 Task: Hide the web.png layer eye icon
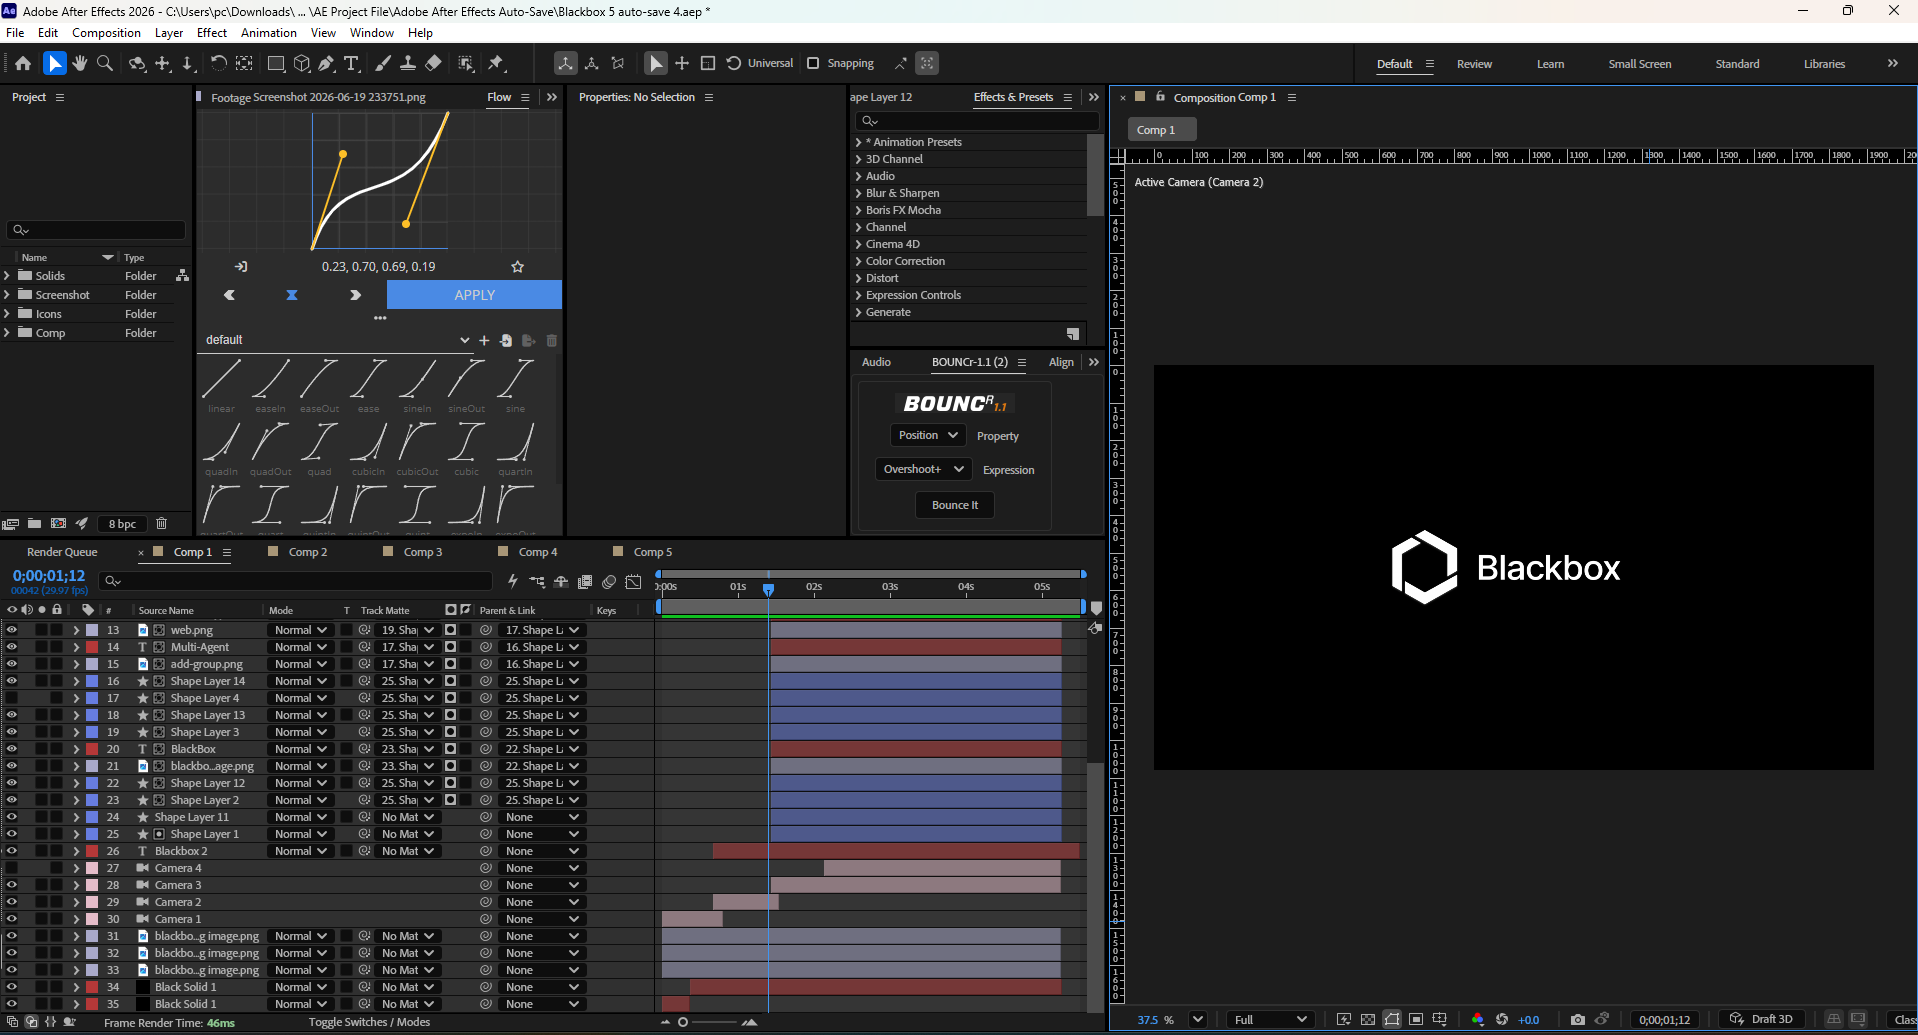[12, 630]
